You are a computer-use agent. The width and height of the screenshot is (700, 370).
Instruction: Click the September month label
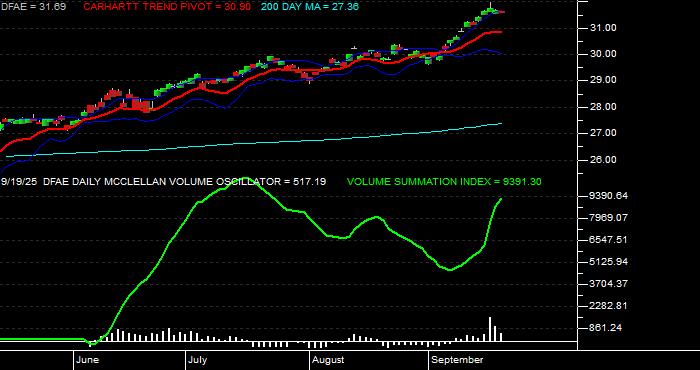pyautogui.click(x=458, y=360)
